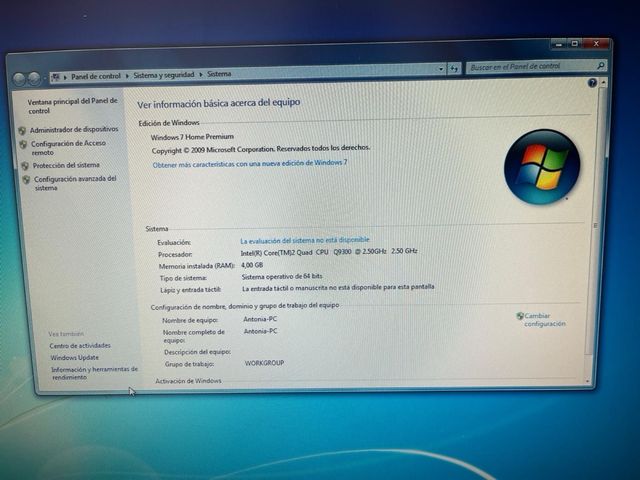Screen dimensions: 640x480
Task: Close the Sistema window
Action: pyautogui.click(x=596, y=43)
